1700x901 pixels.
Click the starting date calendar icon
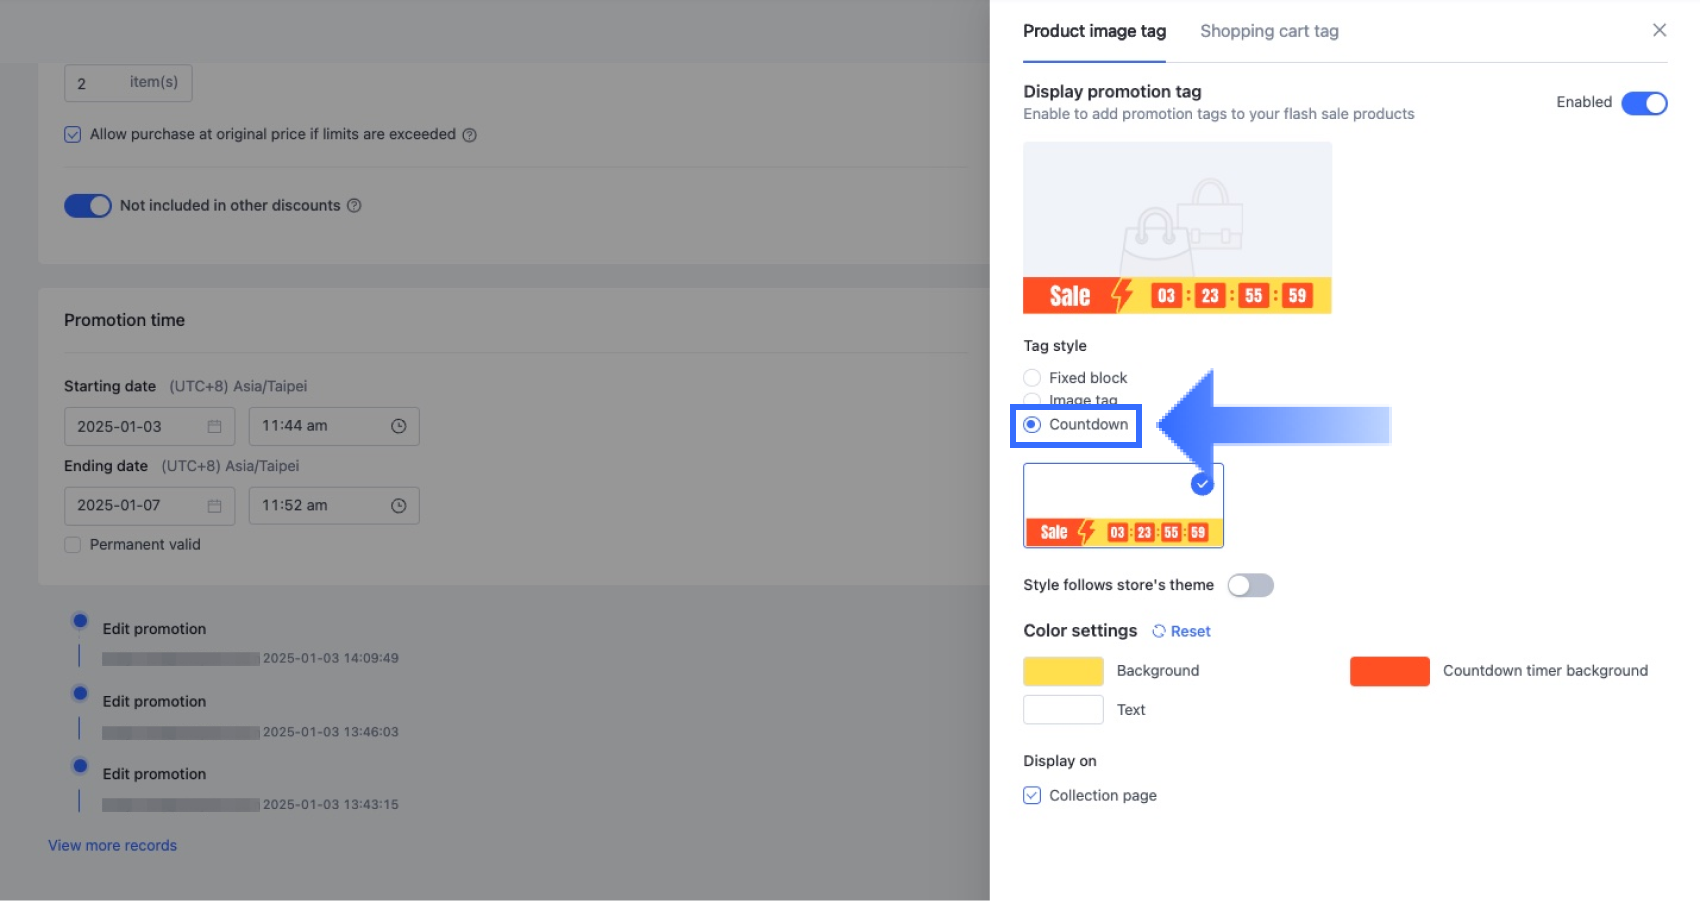click(x=214, y=426)
